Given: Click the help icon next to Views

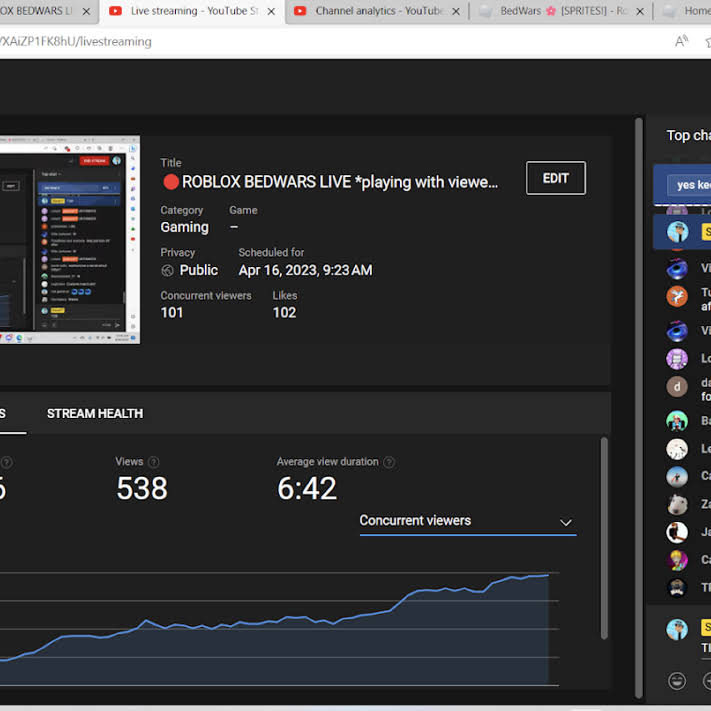Looking at the screenshot, I should (153, 462).
